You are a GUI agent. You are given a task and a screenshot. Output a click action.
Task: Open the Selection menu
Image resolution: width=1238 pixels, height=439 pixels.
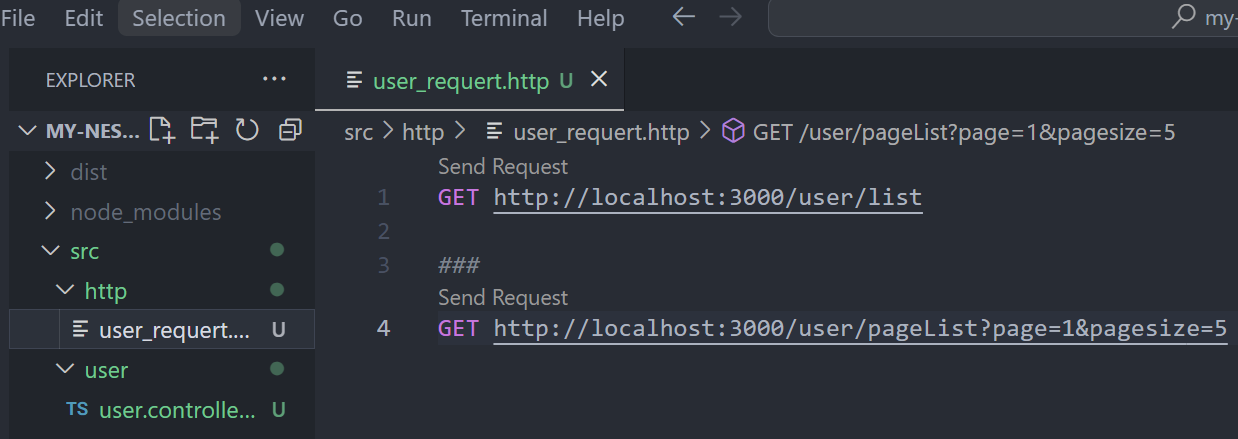click(x=179, y=18)
